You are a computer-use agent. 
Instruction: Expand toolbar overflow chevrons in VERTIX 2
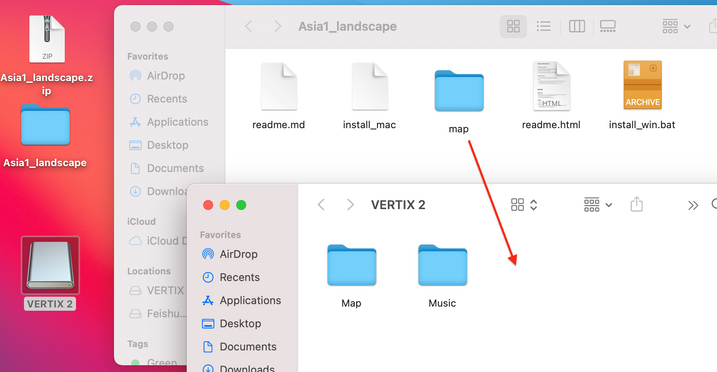[x=693, y=205]
